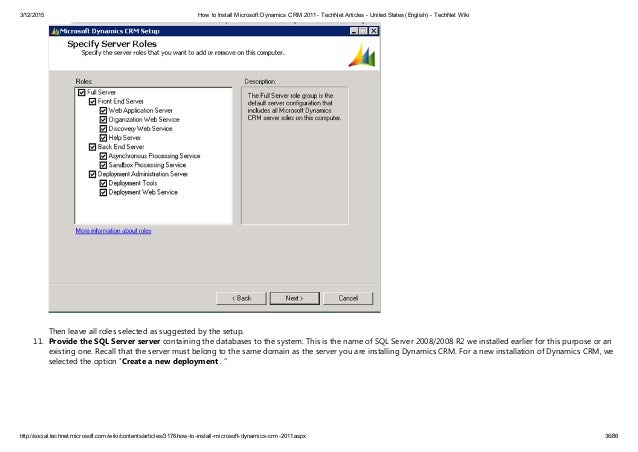Click the Description text box
This screenshot has width=638, height=452.
295,155
